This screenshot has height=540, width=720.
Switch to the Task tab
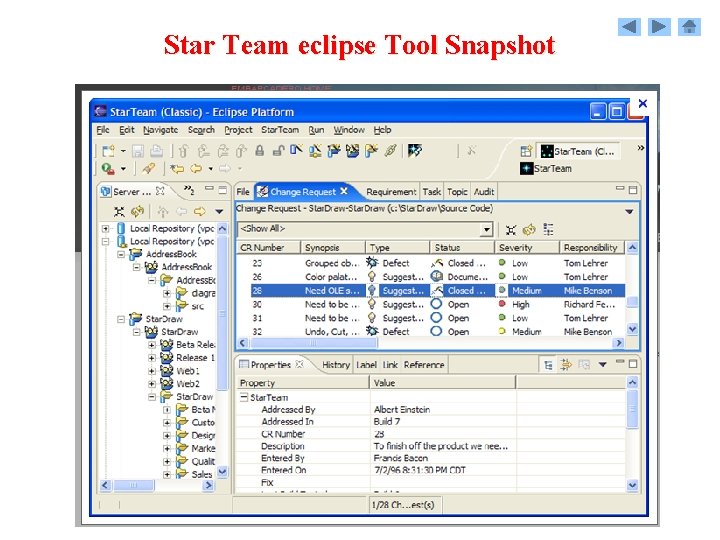tap(432, 192)
